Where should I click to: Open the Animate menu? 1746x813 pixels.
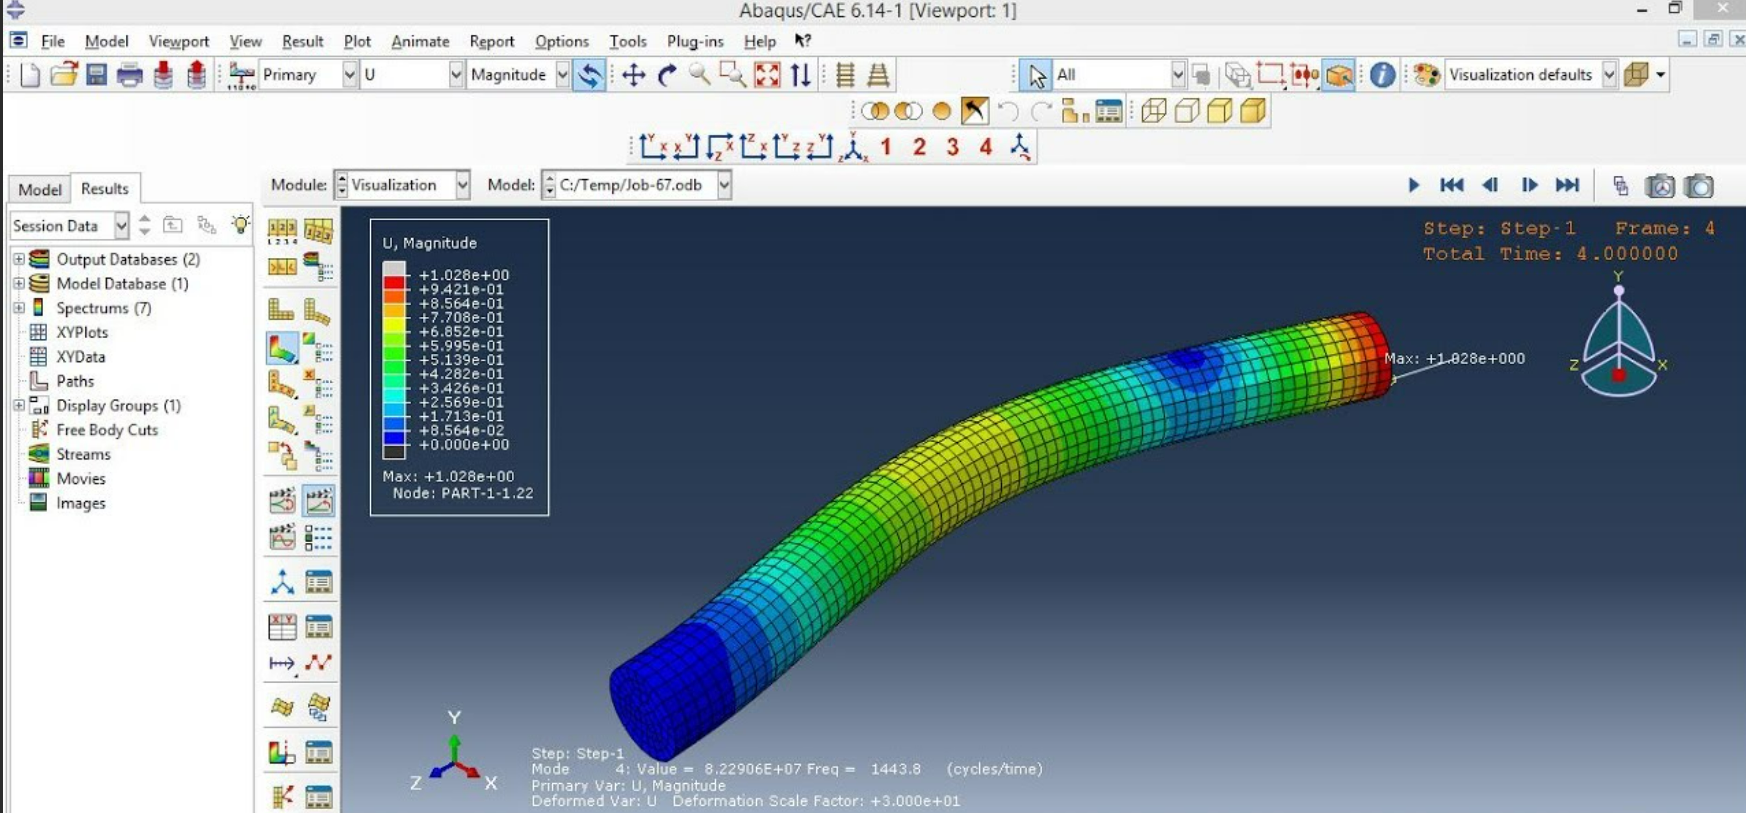pyautogui.click(x=420, y=41)
